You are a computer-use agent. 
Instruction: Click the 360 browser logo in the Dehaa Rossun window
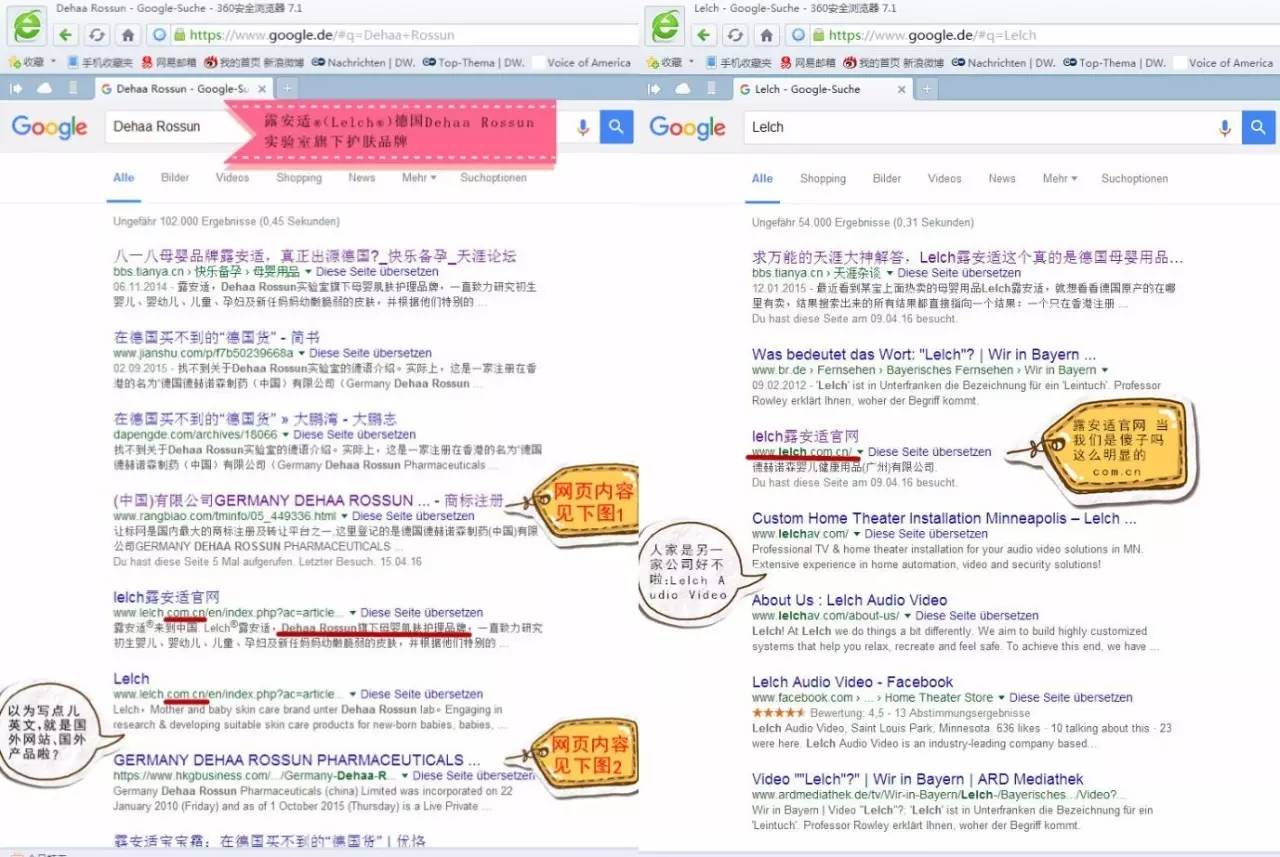pos(27,28)
